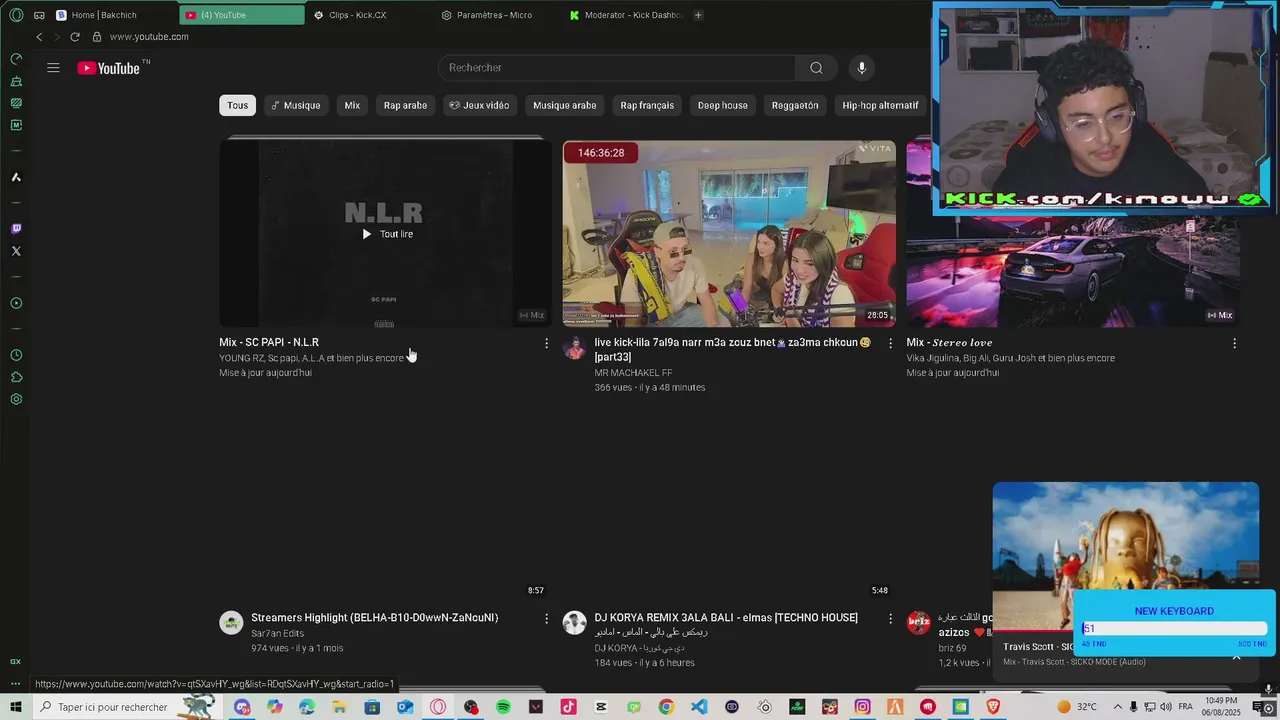Open Chrome from the taskbar

tap(666, 707)
